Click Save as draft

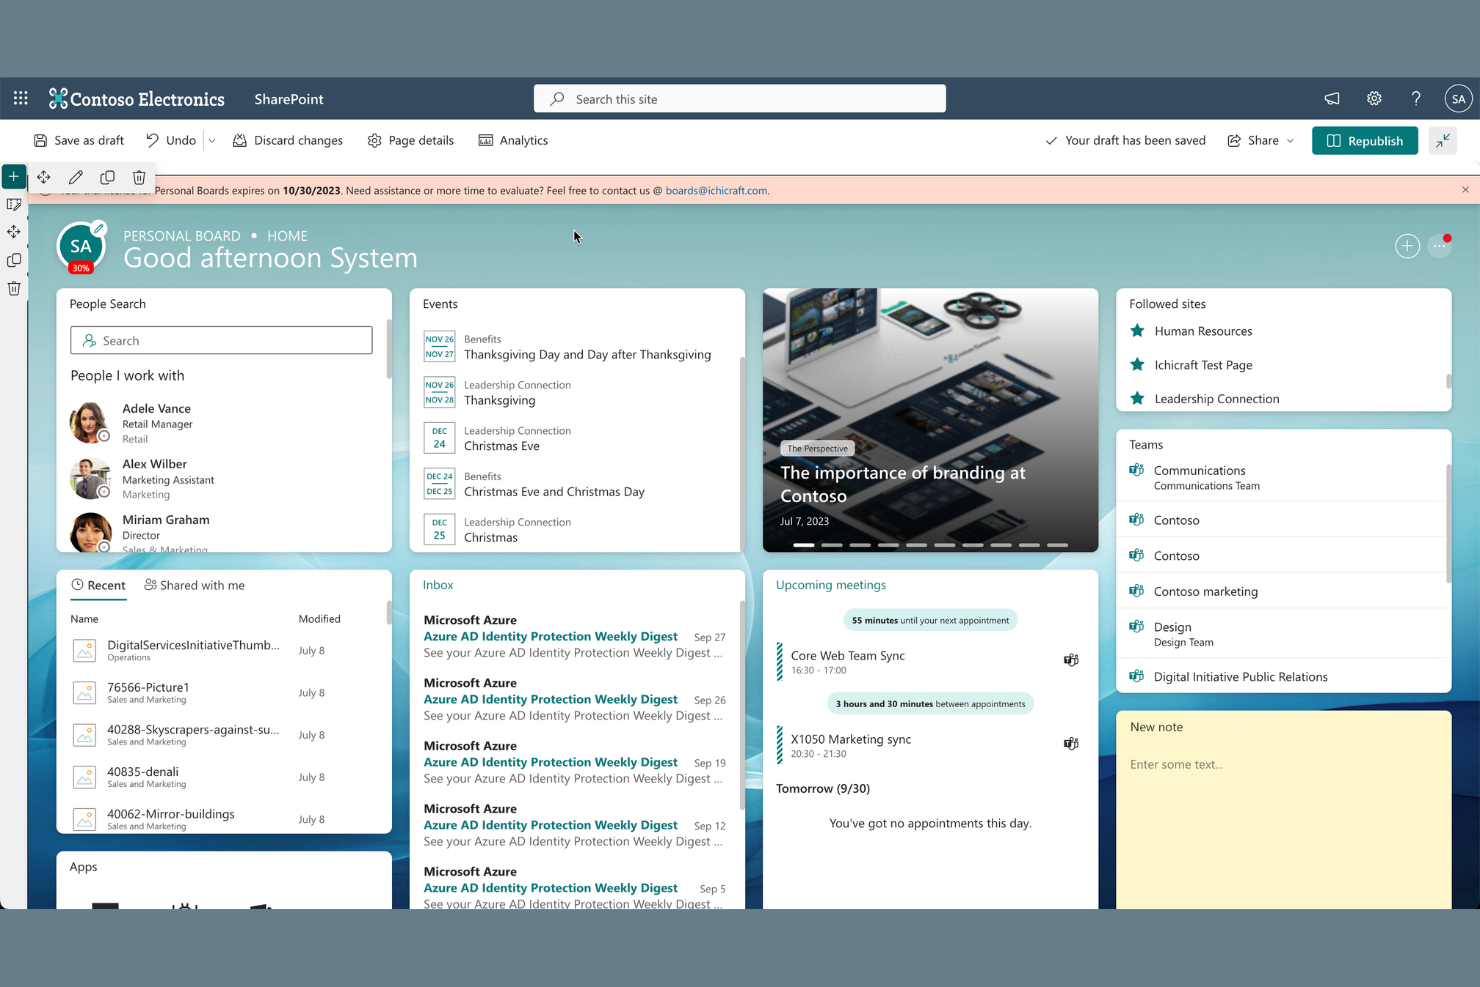pos(79,141)
